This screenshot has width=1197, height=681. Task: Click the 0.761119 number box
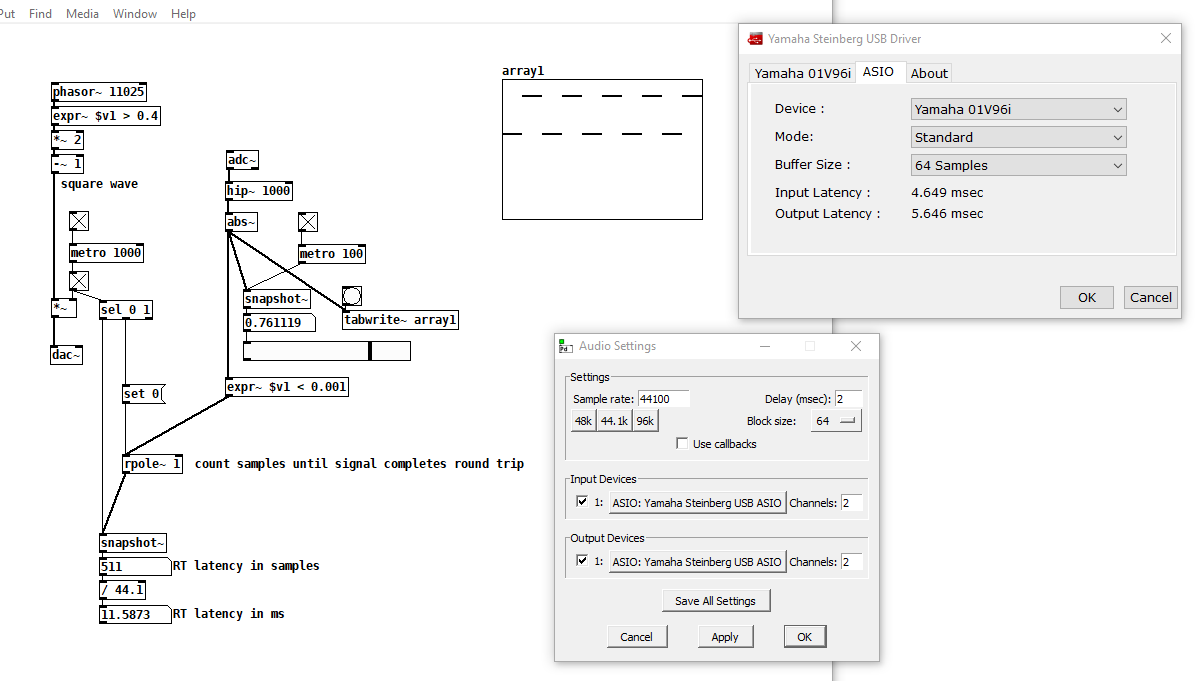pyautogui.click(x=279, y=323)
